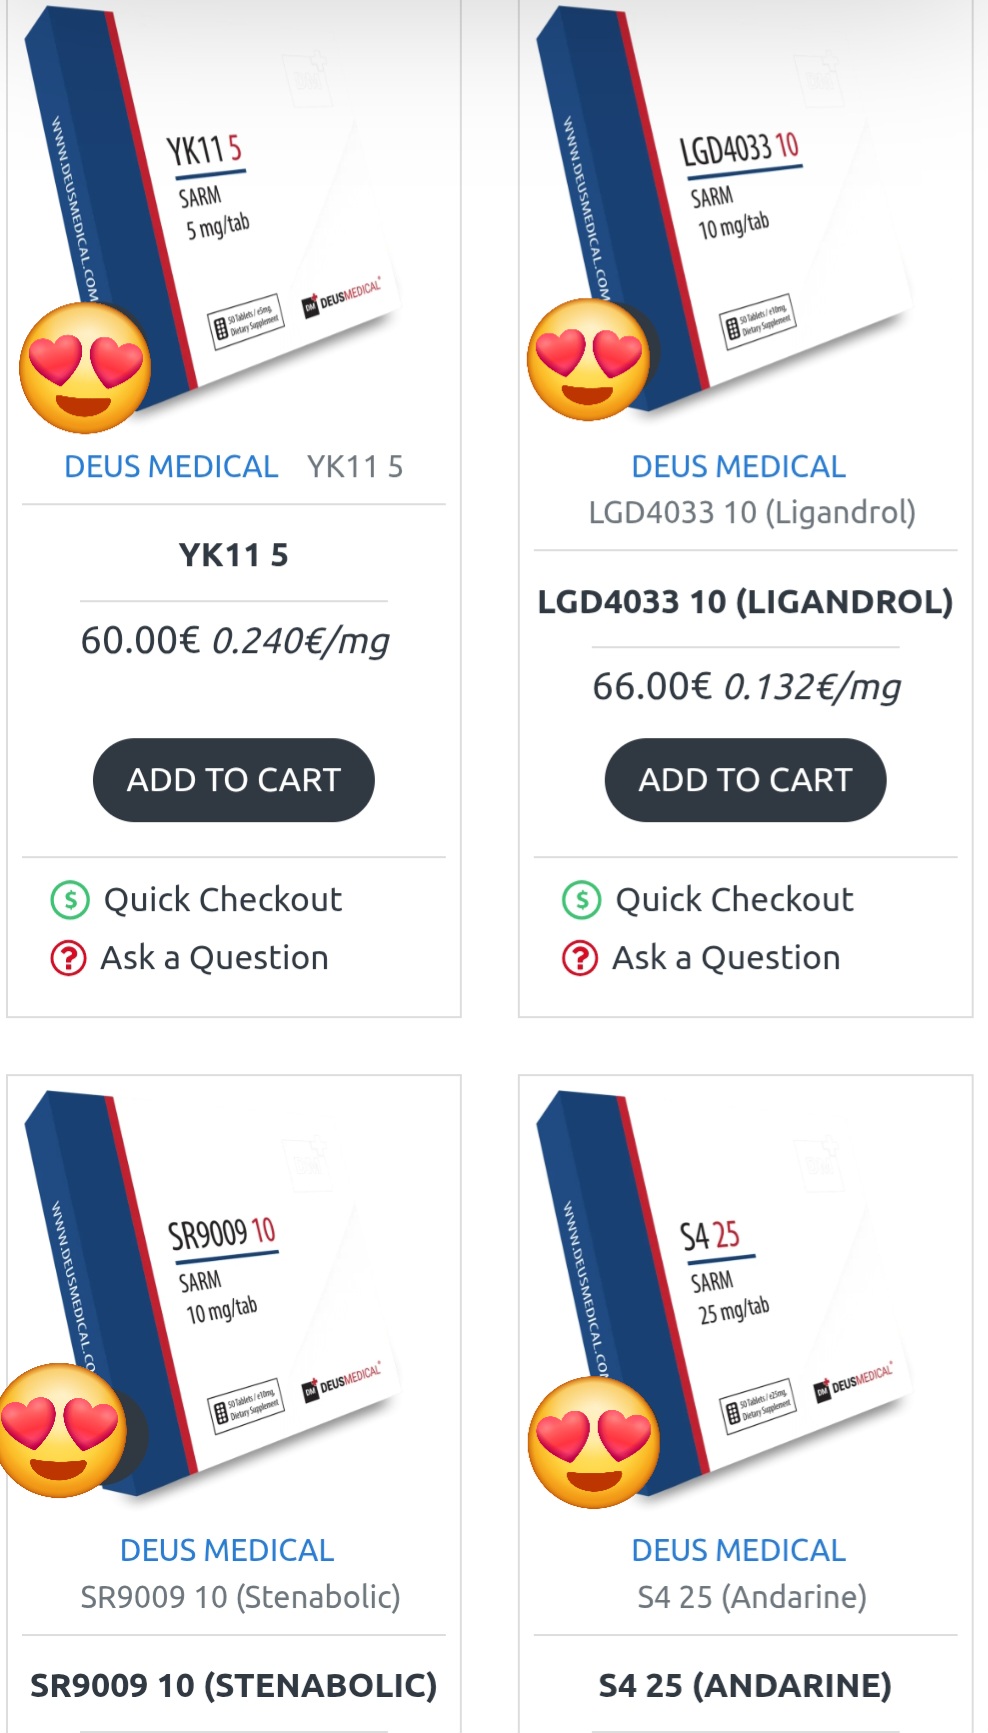Screen dimensions: 988x1733
Task: Open DEUS MEDICAL brand link above SR9009 10
Action: click(227, 1550)
